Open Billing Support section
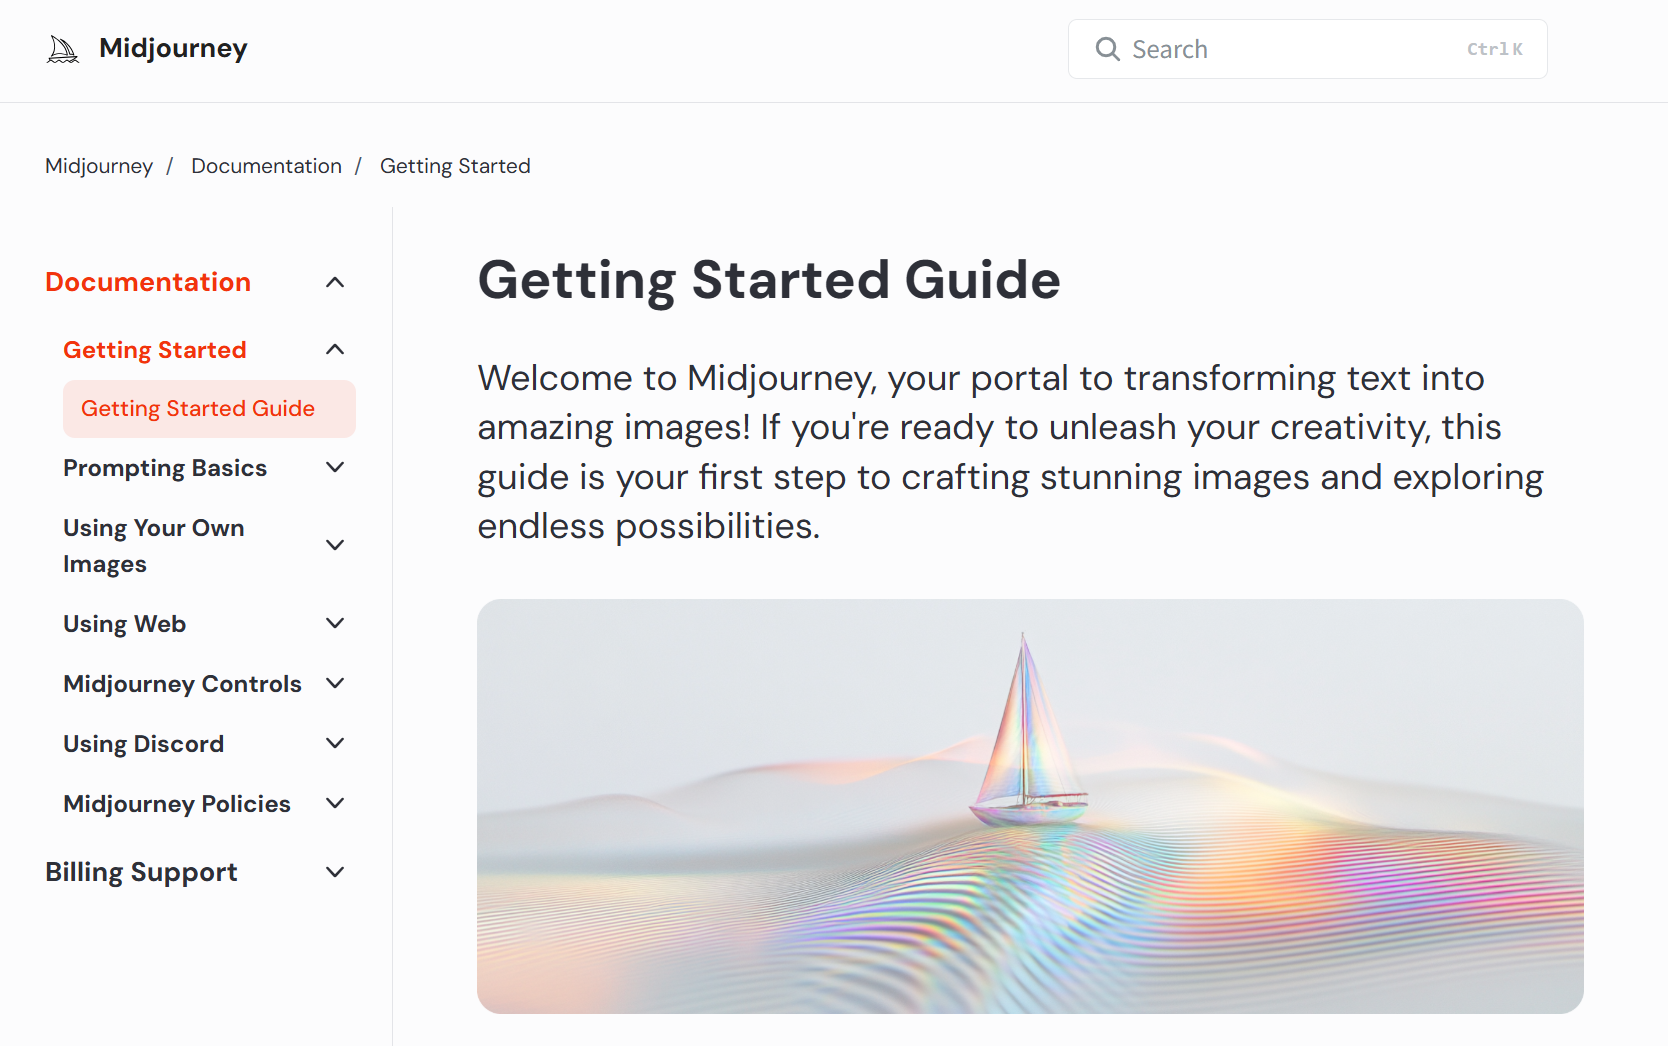Image resolution: width=1668 pixels, height=1046 pixels. [x=141, y=872]
